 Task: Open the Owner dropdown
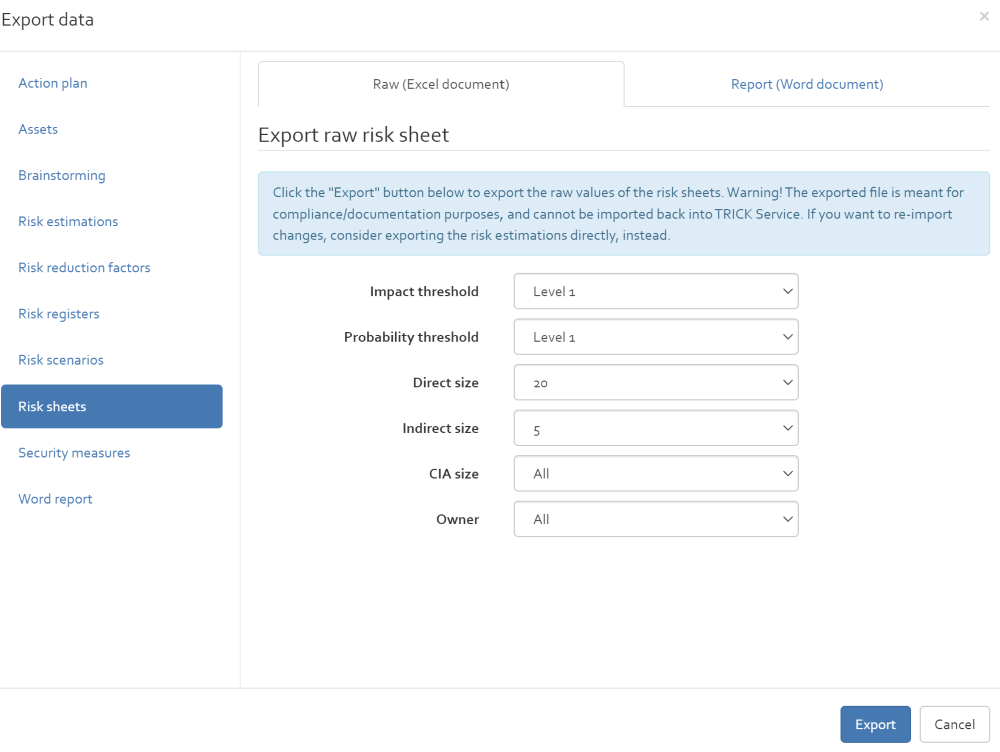tap(656, 519)
